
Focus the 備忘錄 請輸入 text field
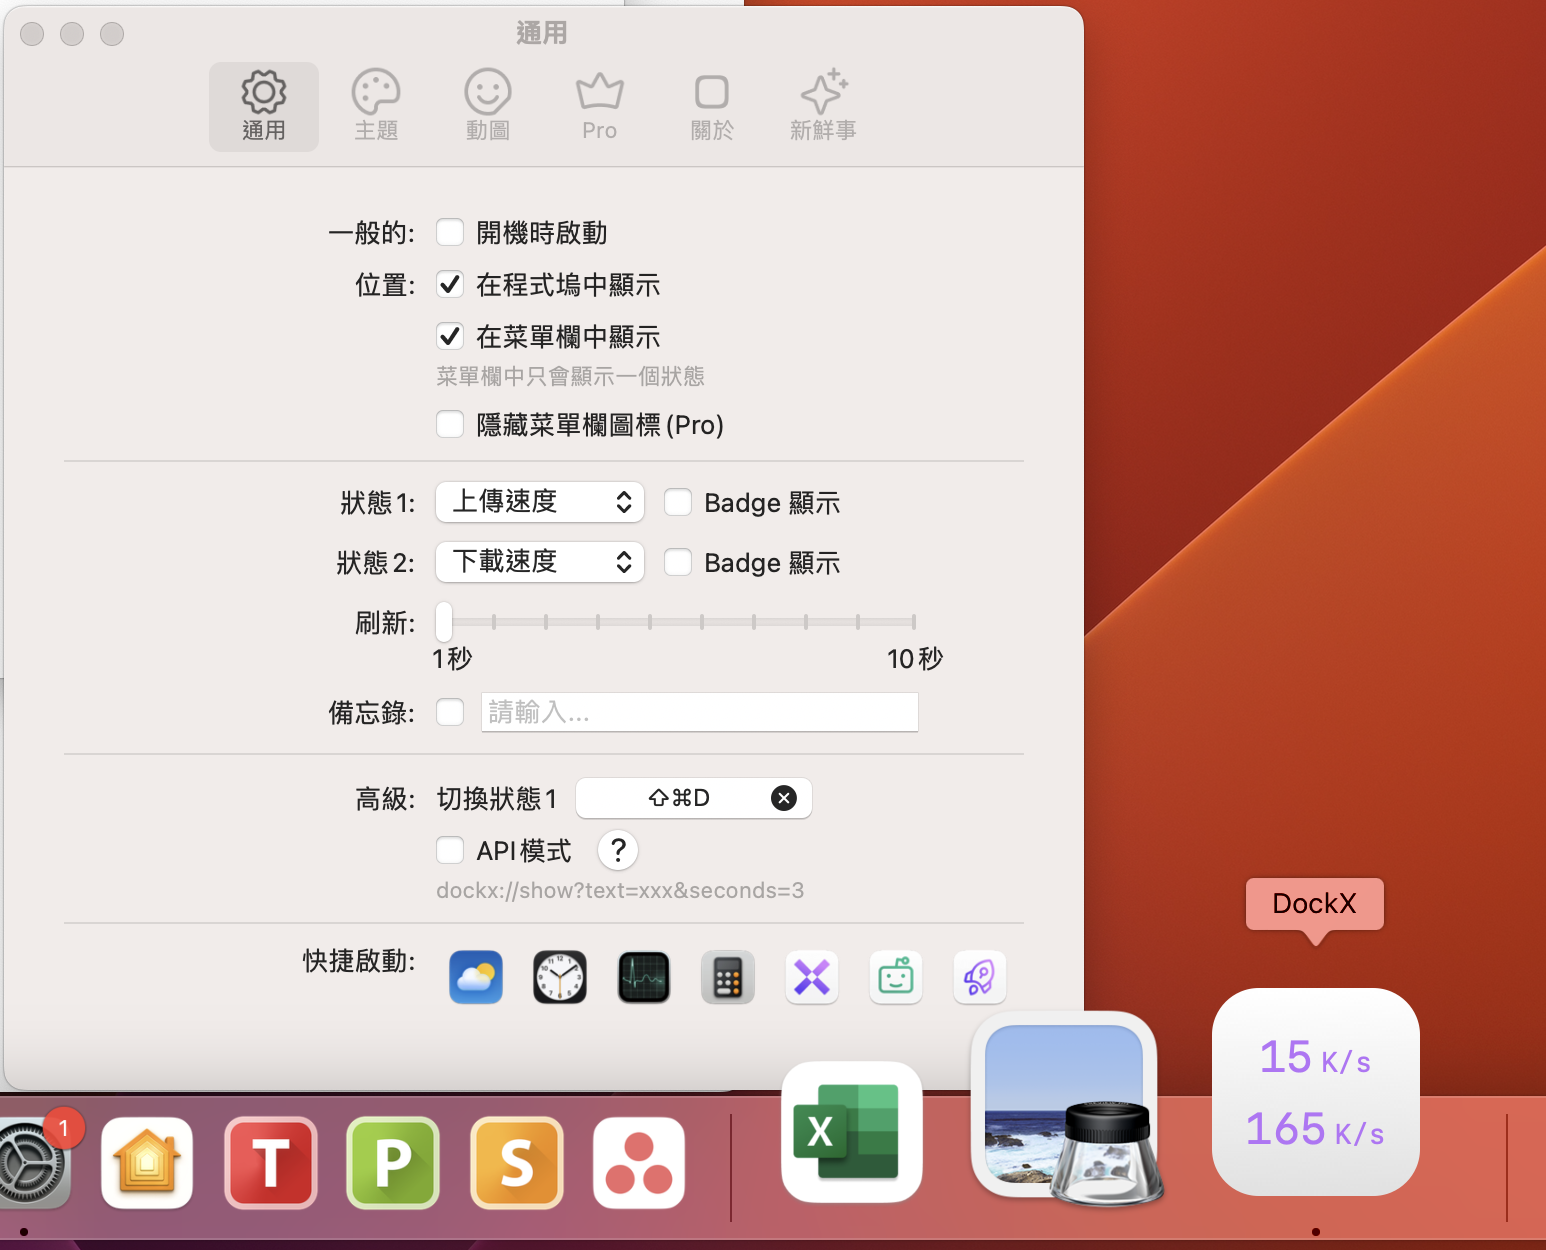700,712
